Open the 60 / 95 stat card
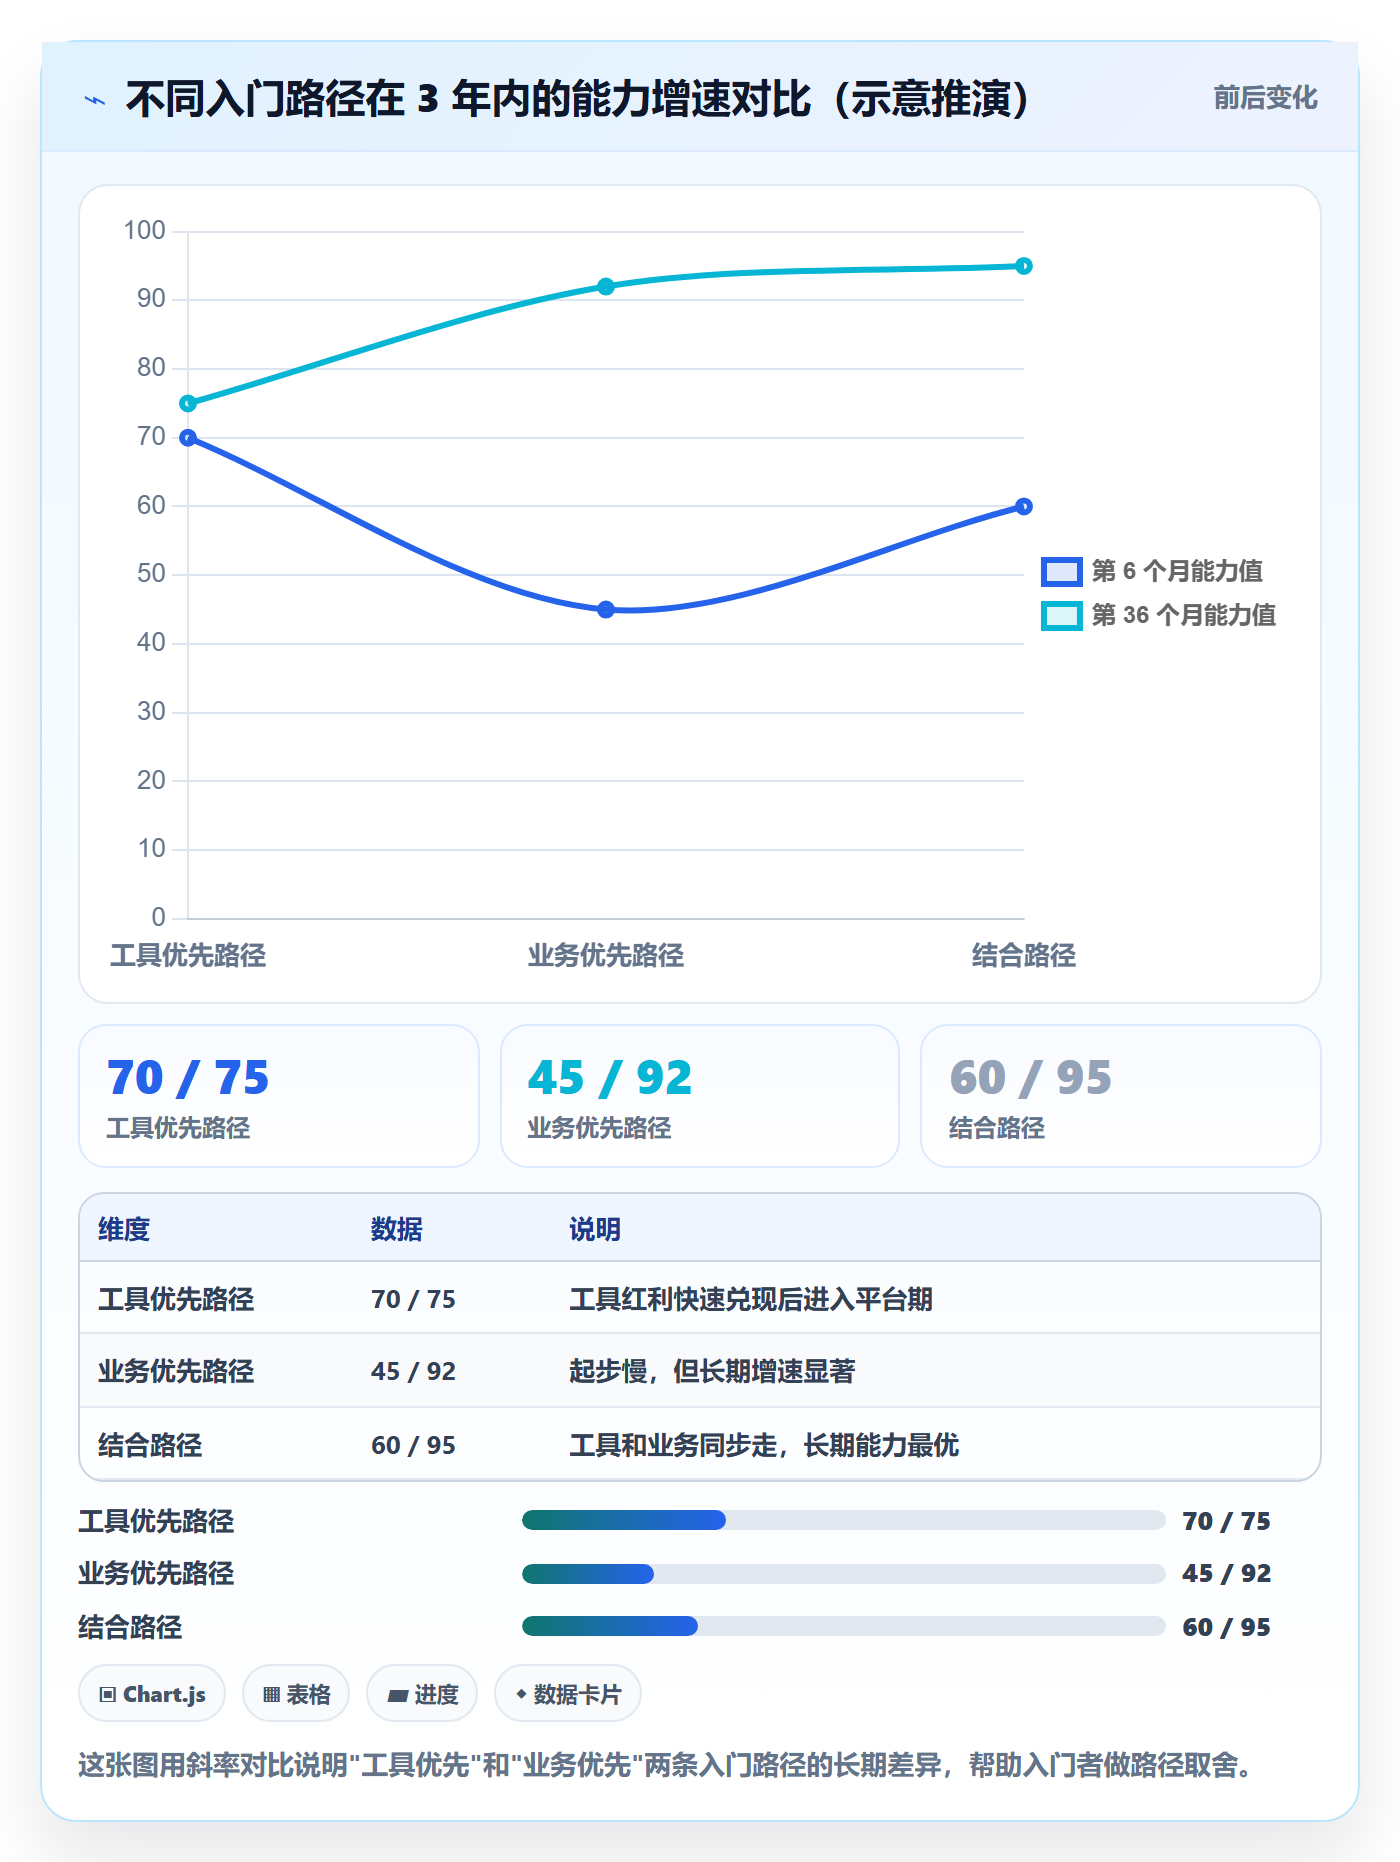Viewport: 1400px width, 1862px height. pyautogui.click(x=1121, y=1096)
